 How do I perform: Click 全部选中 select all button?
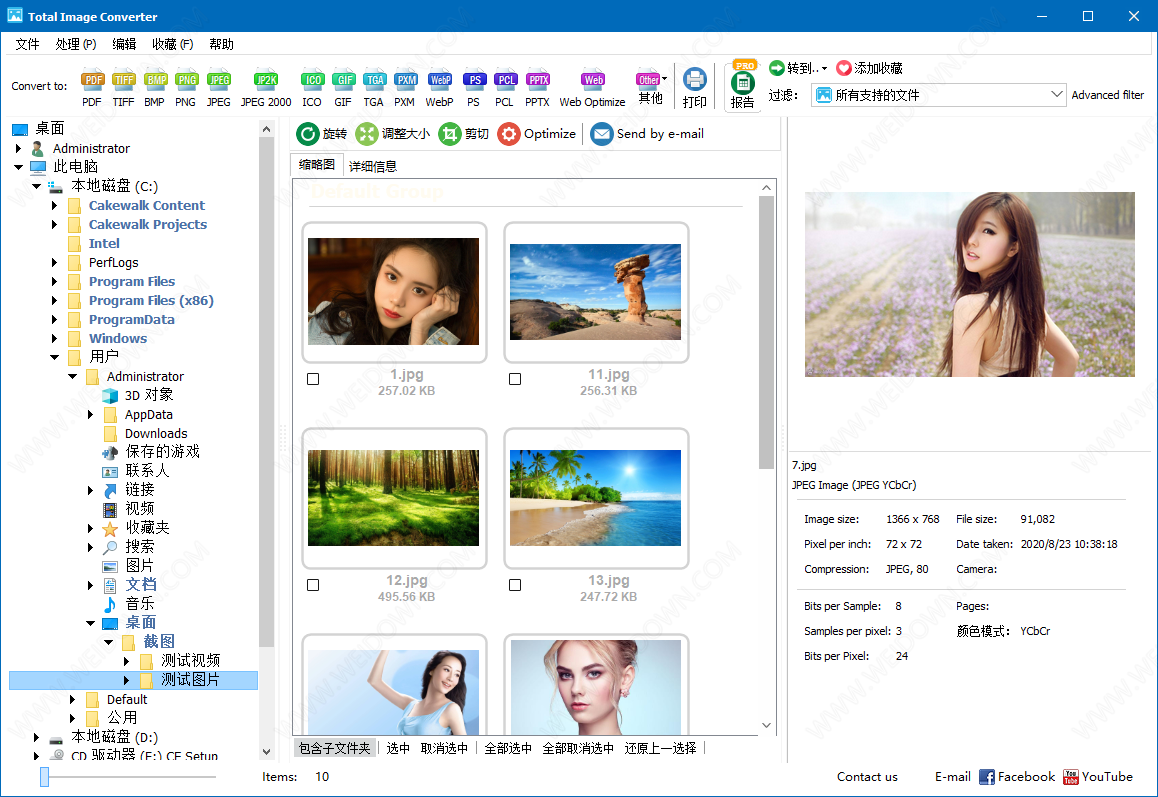508,748
